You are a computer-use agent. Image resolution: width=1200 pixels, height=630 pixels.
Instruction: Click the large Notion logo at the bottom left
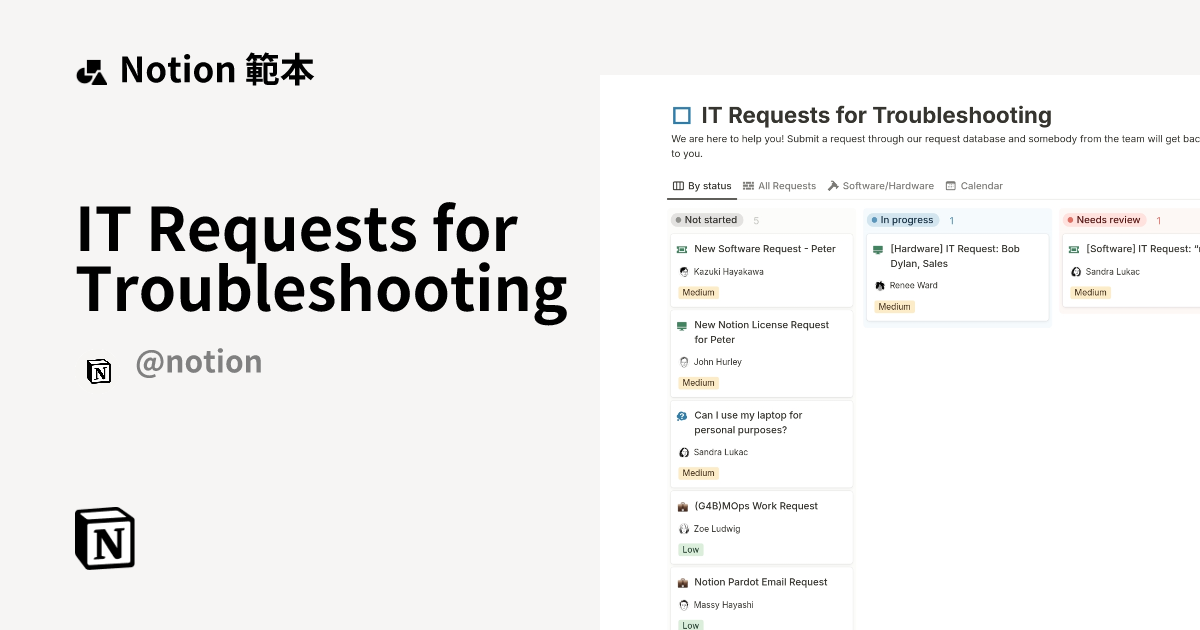(x=103, y=538)
